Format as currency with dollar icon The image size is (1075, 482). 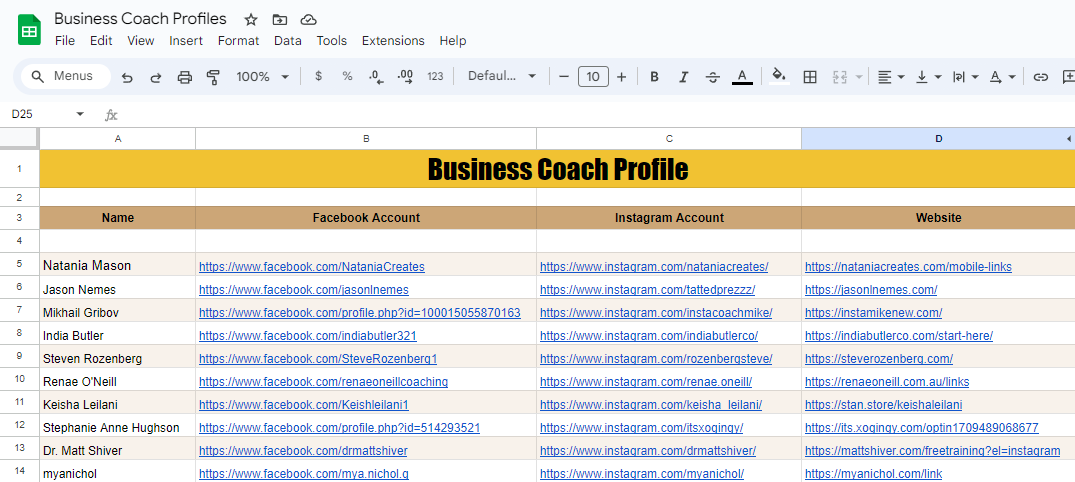(318, 77)
